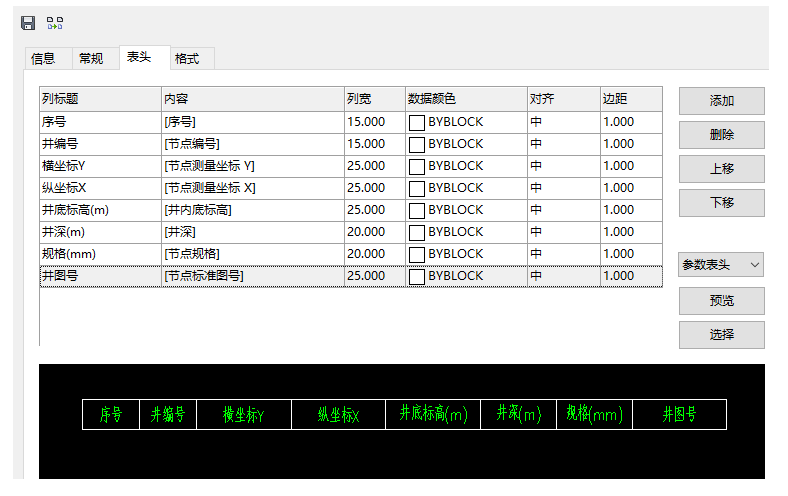Switch to the 信息 tab
The height and width of the screenshot is (496, 788).
(43, 59)
